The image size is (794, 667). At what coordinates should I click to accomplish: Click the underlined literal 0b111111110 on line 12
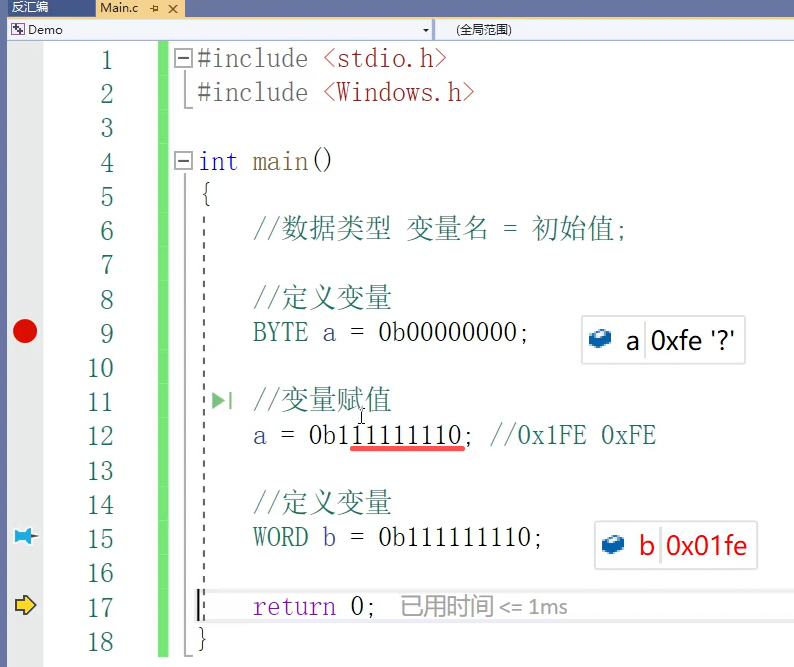385,436
